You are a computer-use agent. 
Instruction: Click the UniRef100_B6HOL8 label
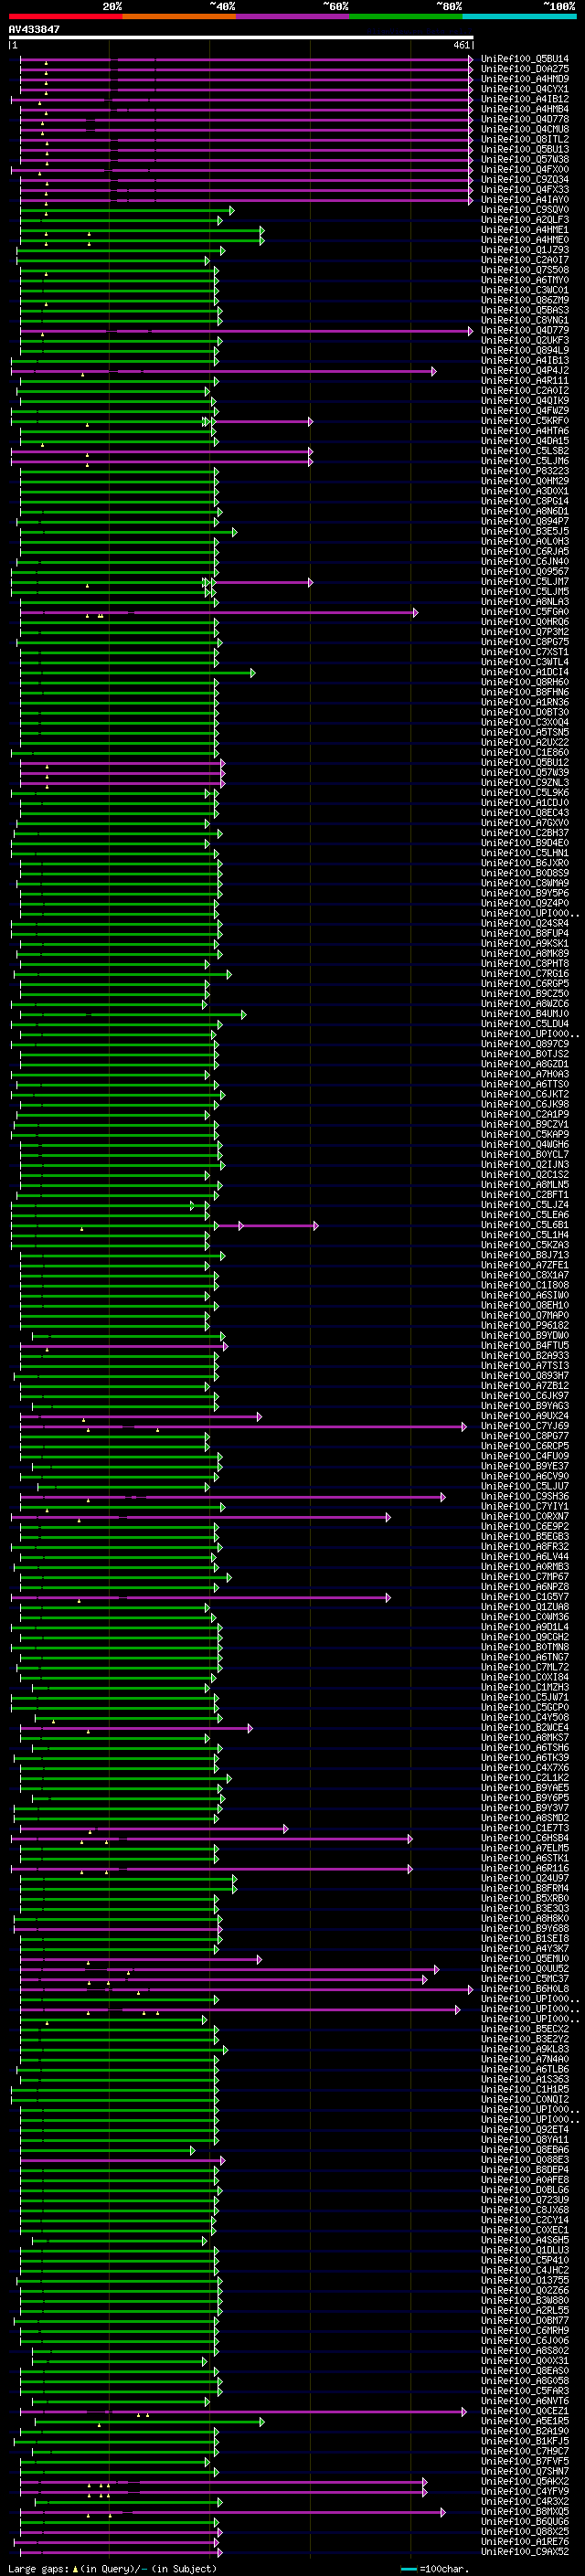(x=525, y=1989)
